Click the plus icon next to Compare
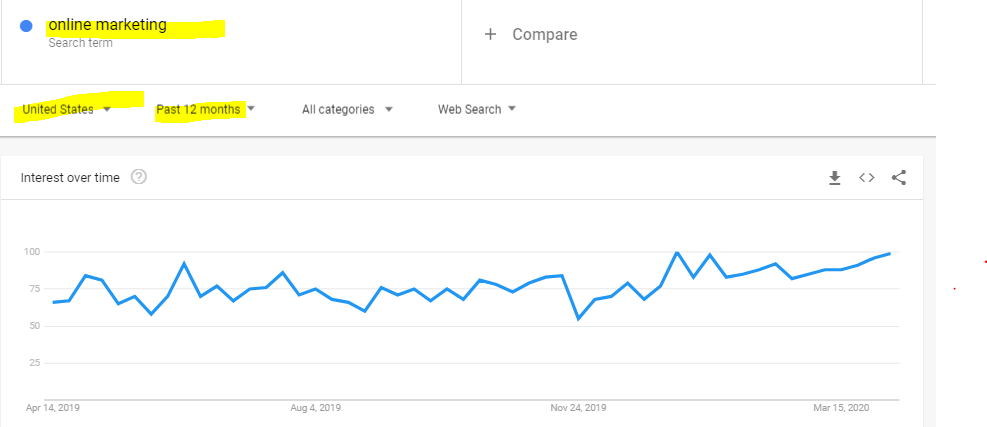Screen dimensions: 987x427 click(x=490, y=34)
